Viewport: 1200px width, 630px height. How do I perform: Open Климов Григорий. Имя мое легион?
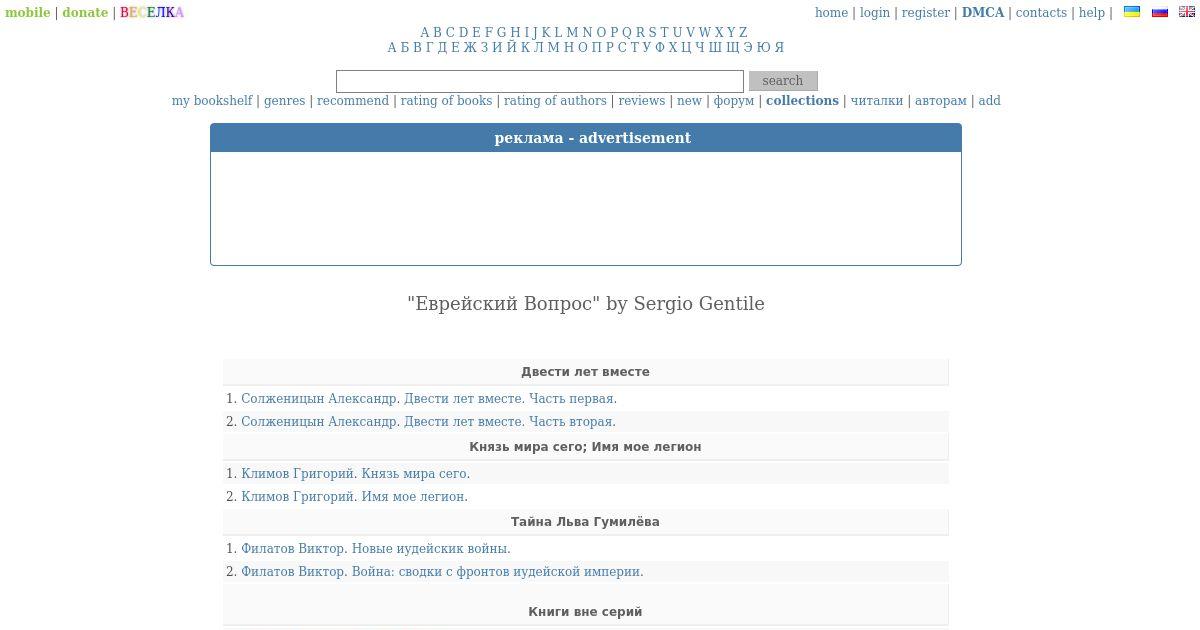354,497
